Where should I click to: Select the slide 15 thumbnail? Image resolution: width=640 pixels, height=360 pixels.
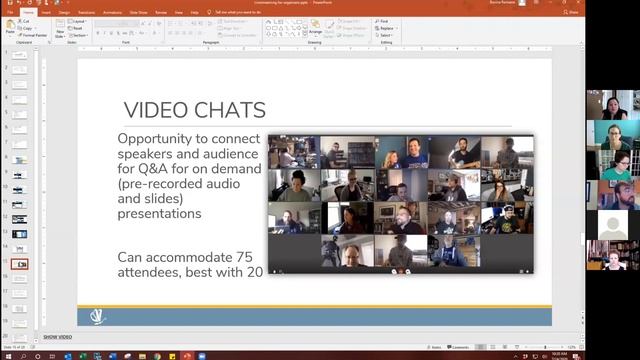coord(20,264)
